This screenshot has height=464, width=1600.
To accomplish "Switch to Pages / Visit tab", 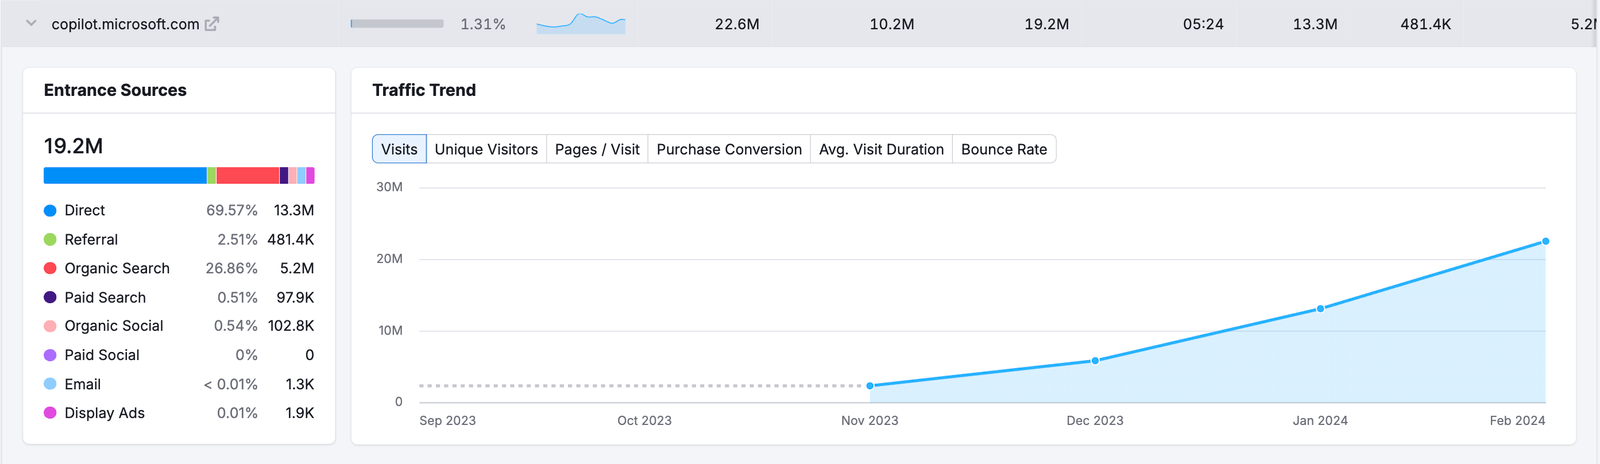I will click(x=597, y=149).
